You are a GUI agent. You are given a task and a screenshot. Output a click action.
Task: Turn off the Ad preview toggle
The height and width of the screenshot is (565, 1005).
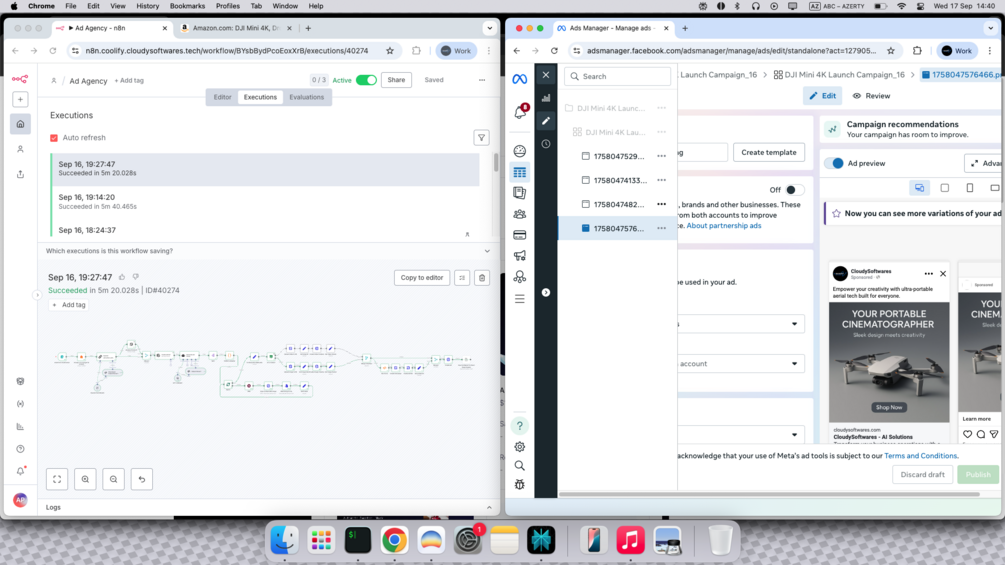pyautogui.click(x=835, y=163)
